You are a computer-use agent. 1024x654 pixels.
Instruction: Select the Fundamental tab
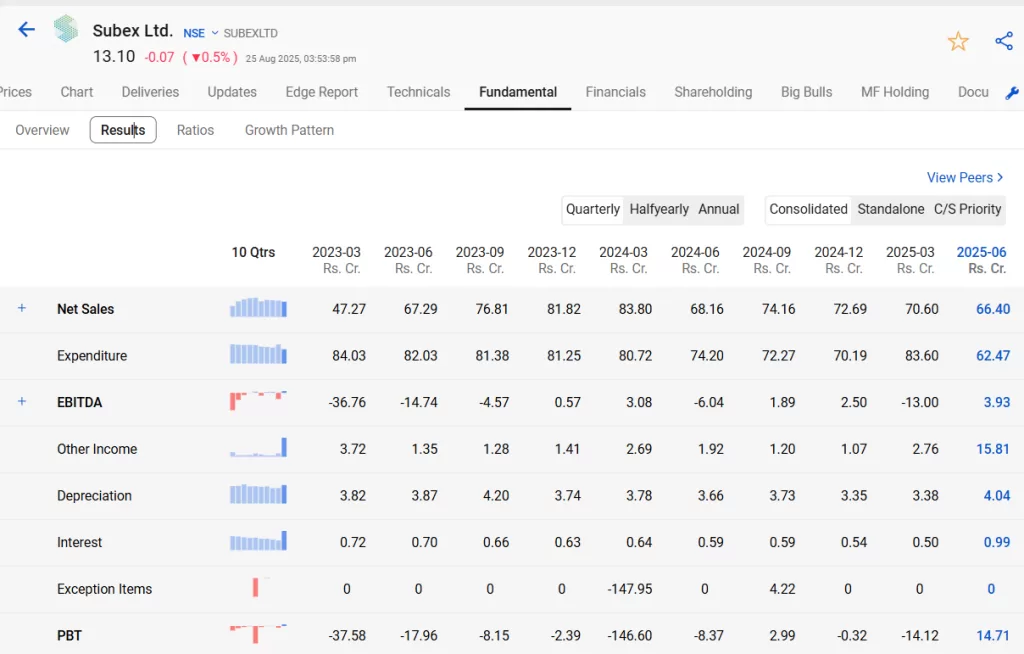[x=518, y=92]
